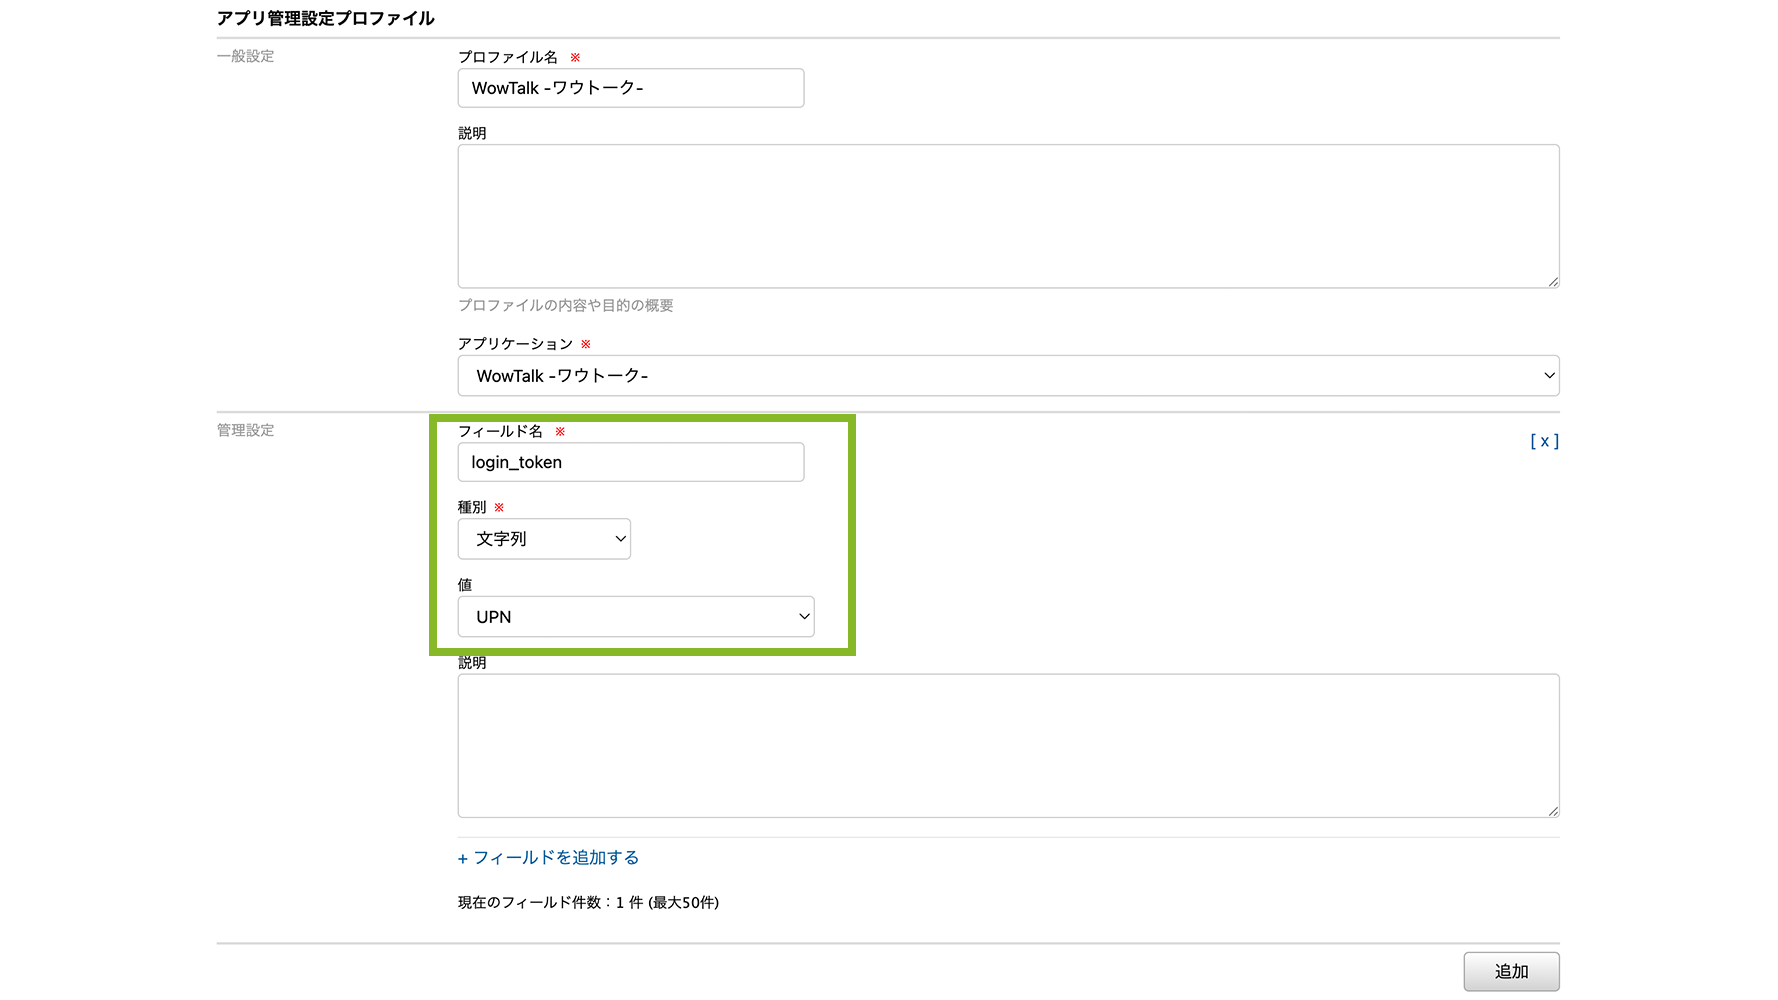Click the 追加 button
Viewport: 1778px width, 1000px height.
pyautogui.click(x=1511, y=971)
